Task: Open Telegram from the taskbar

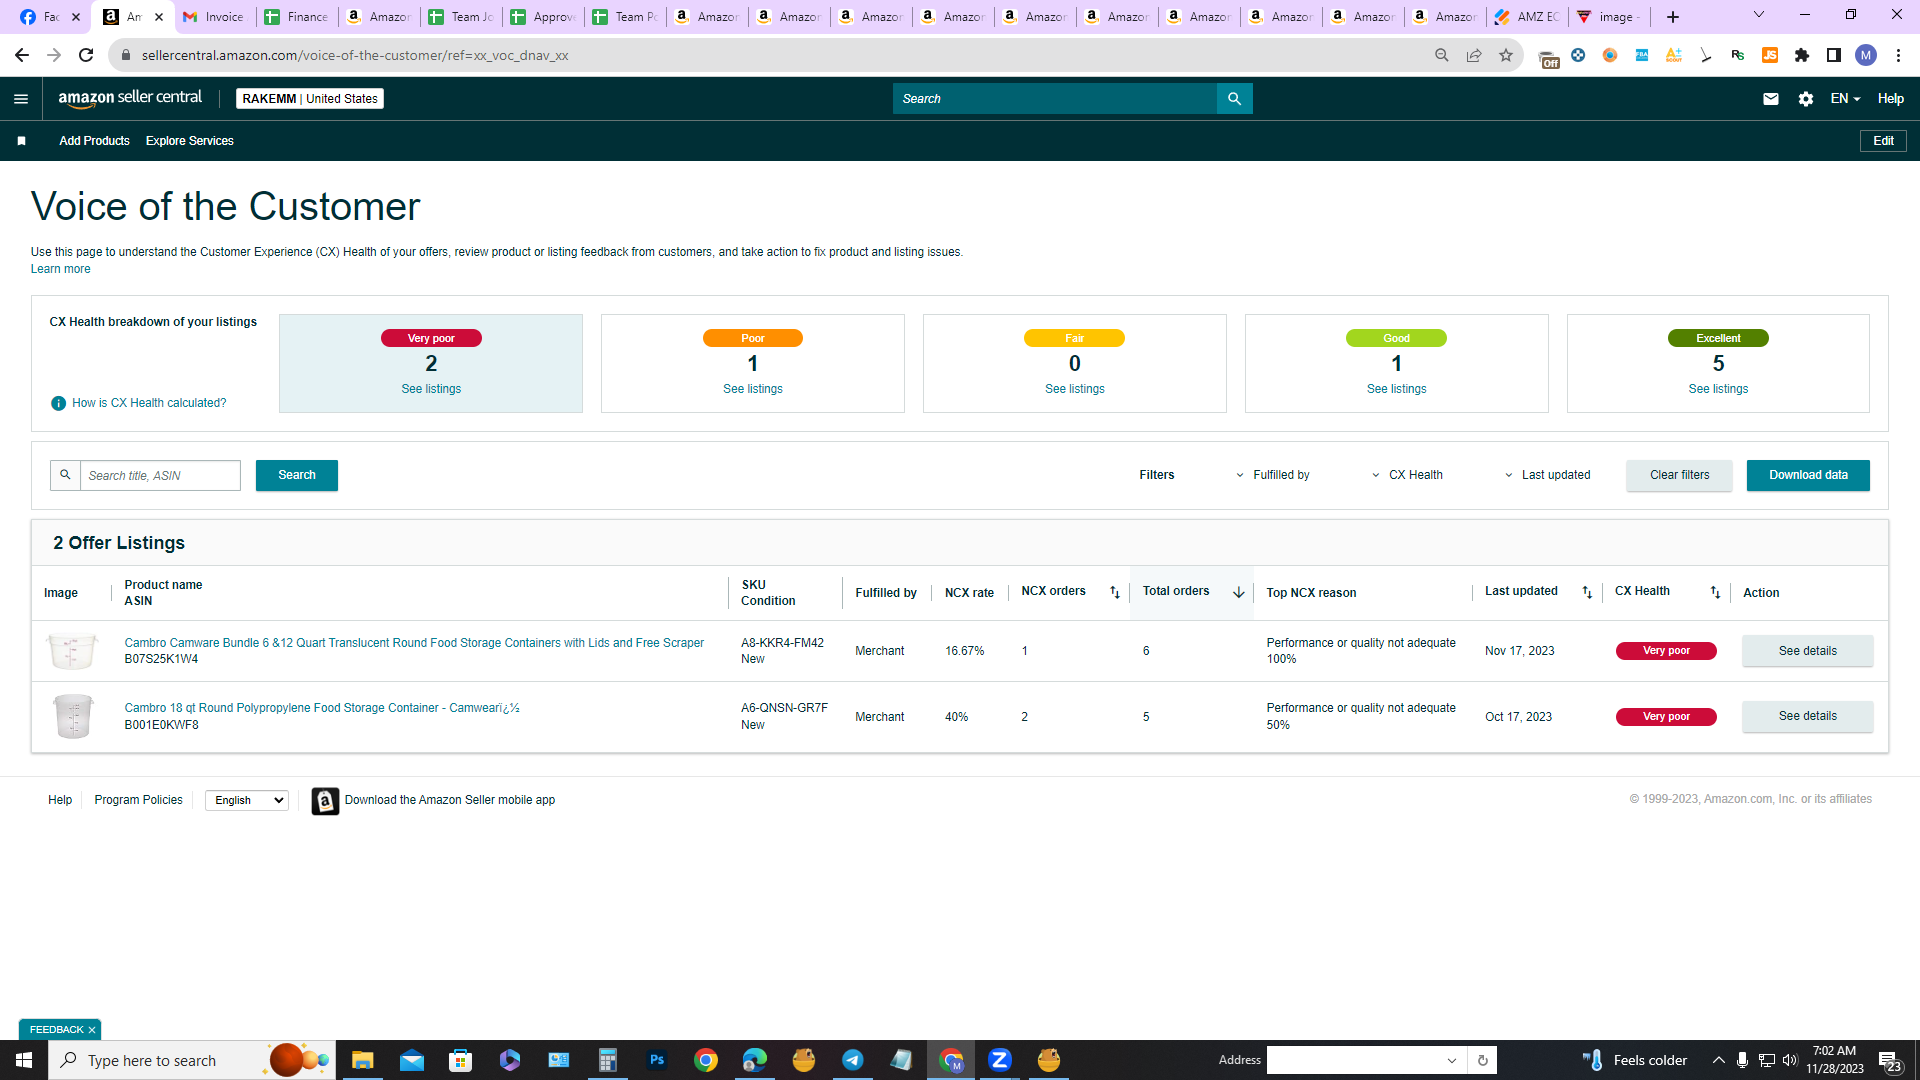Action: [853, 1060]
